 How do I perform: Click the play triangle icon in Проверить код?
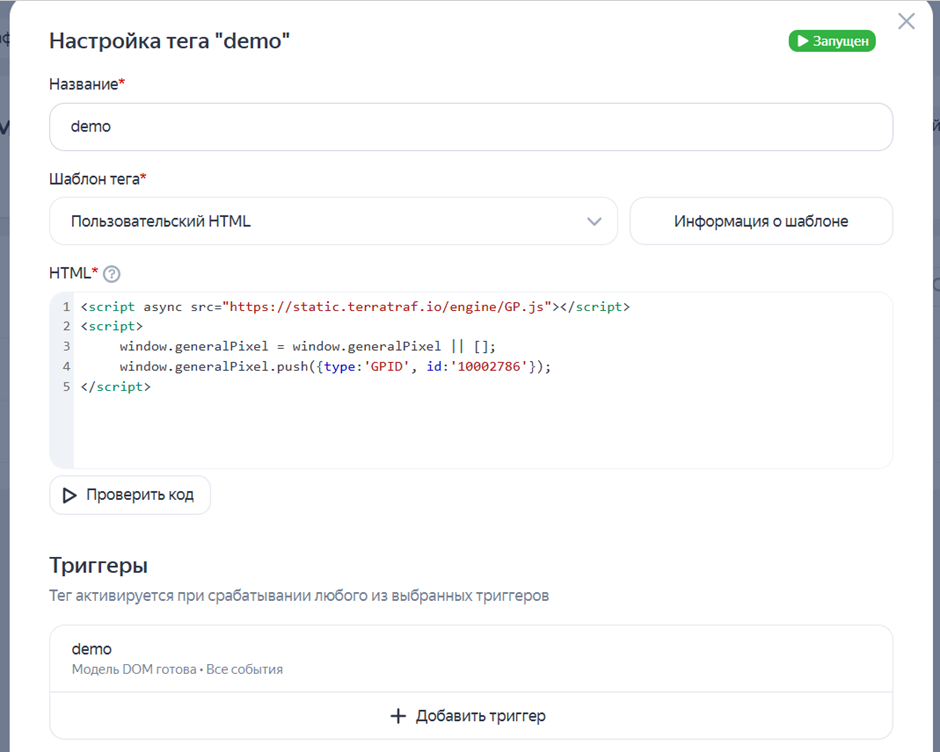[70, 495]
